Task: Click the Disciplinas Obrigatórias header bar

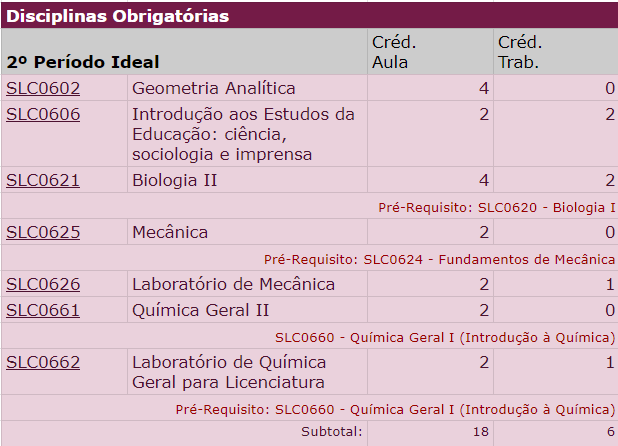Action: [x=309, y=16]
